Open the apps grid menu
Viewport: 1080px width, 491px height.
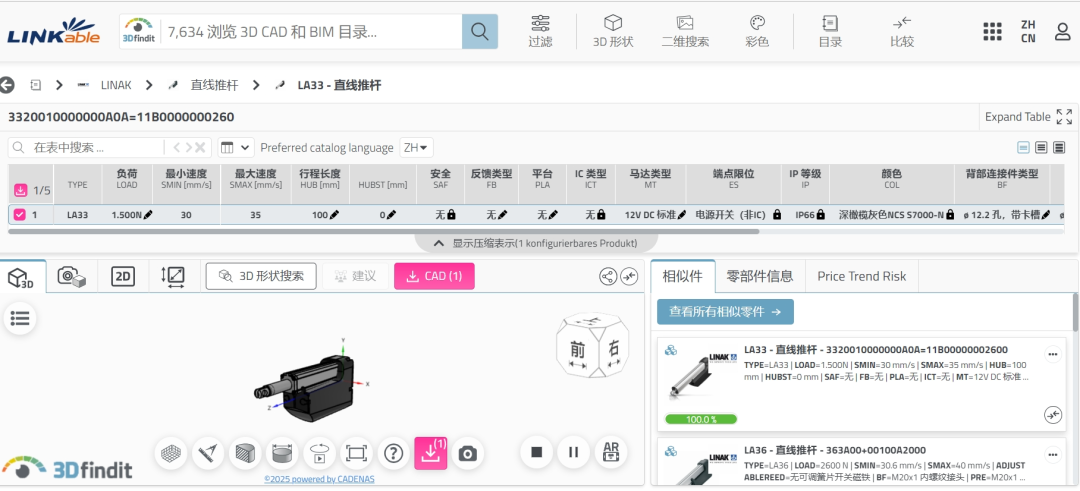click(992, 32)
